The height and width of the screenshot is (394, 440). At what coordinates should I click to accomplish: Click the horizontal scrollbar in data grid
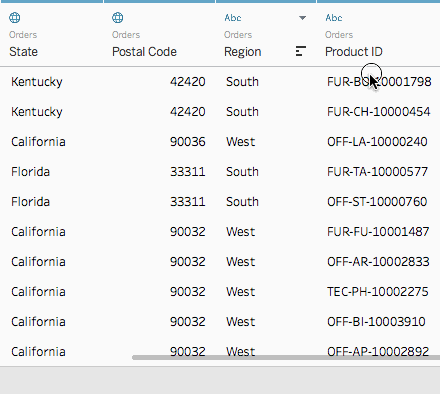tap(286, 357)
